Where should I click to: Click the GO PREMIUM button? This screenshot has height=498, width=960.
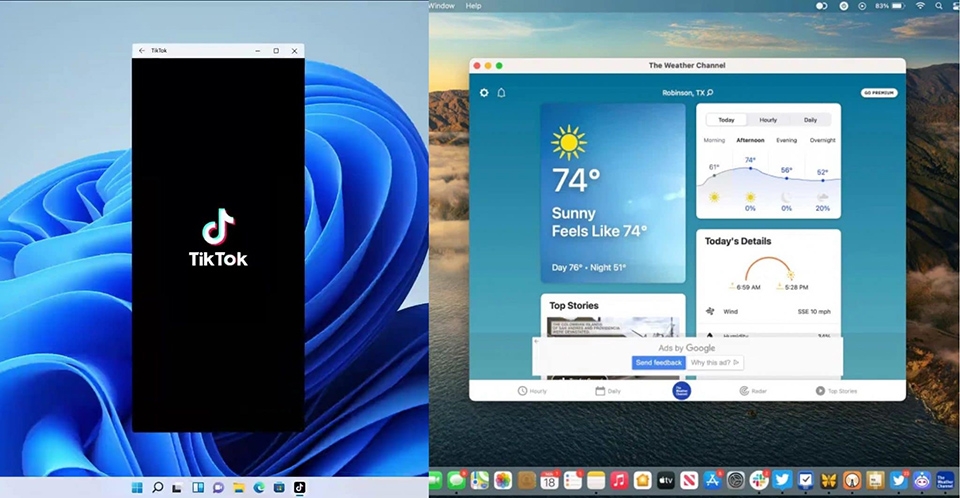point(879,92)
